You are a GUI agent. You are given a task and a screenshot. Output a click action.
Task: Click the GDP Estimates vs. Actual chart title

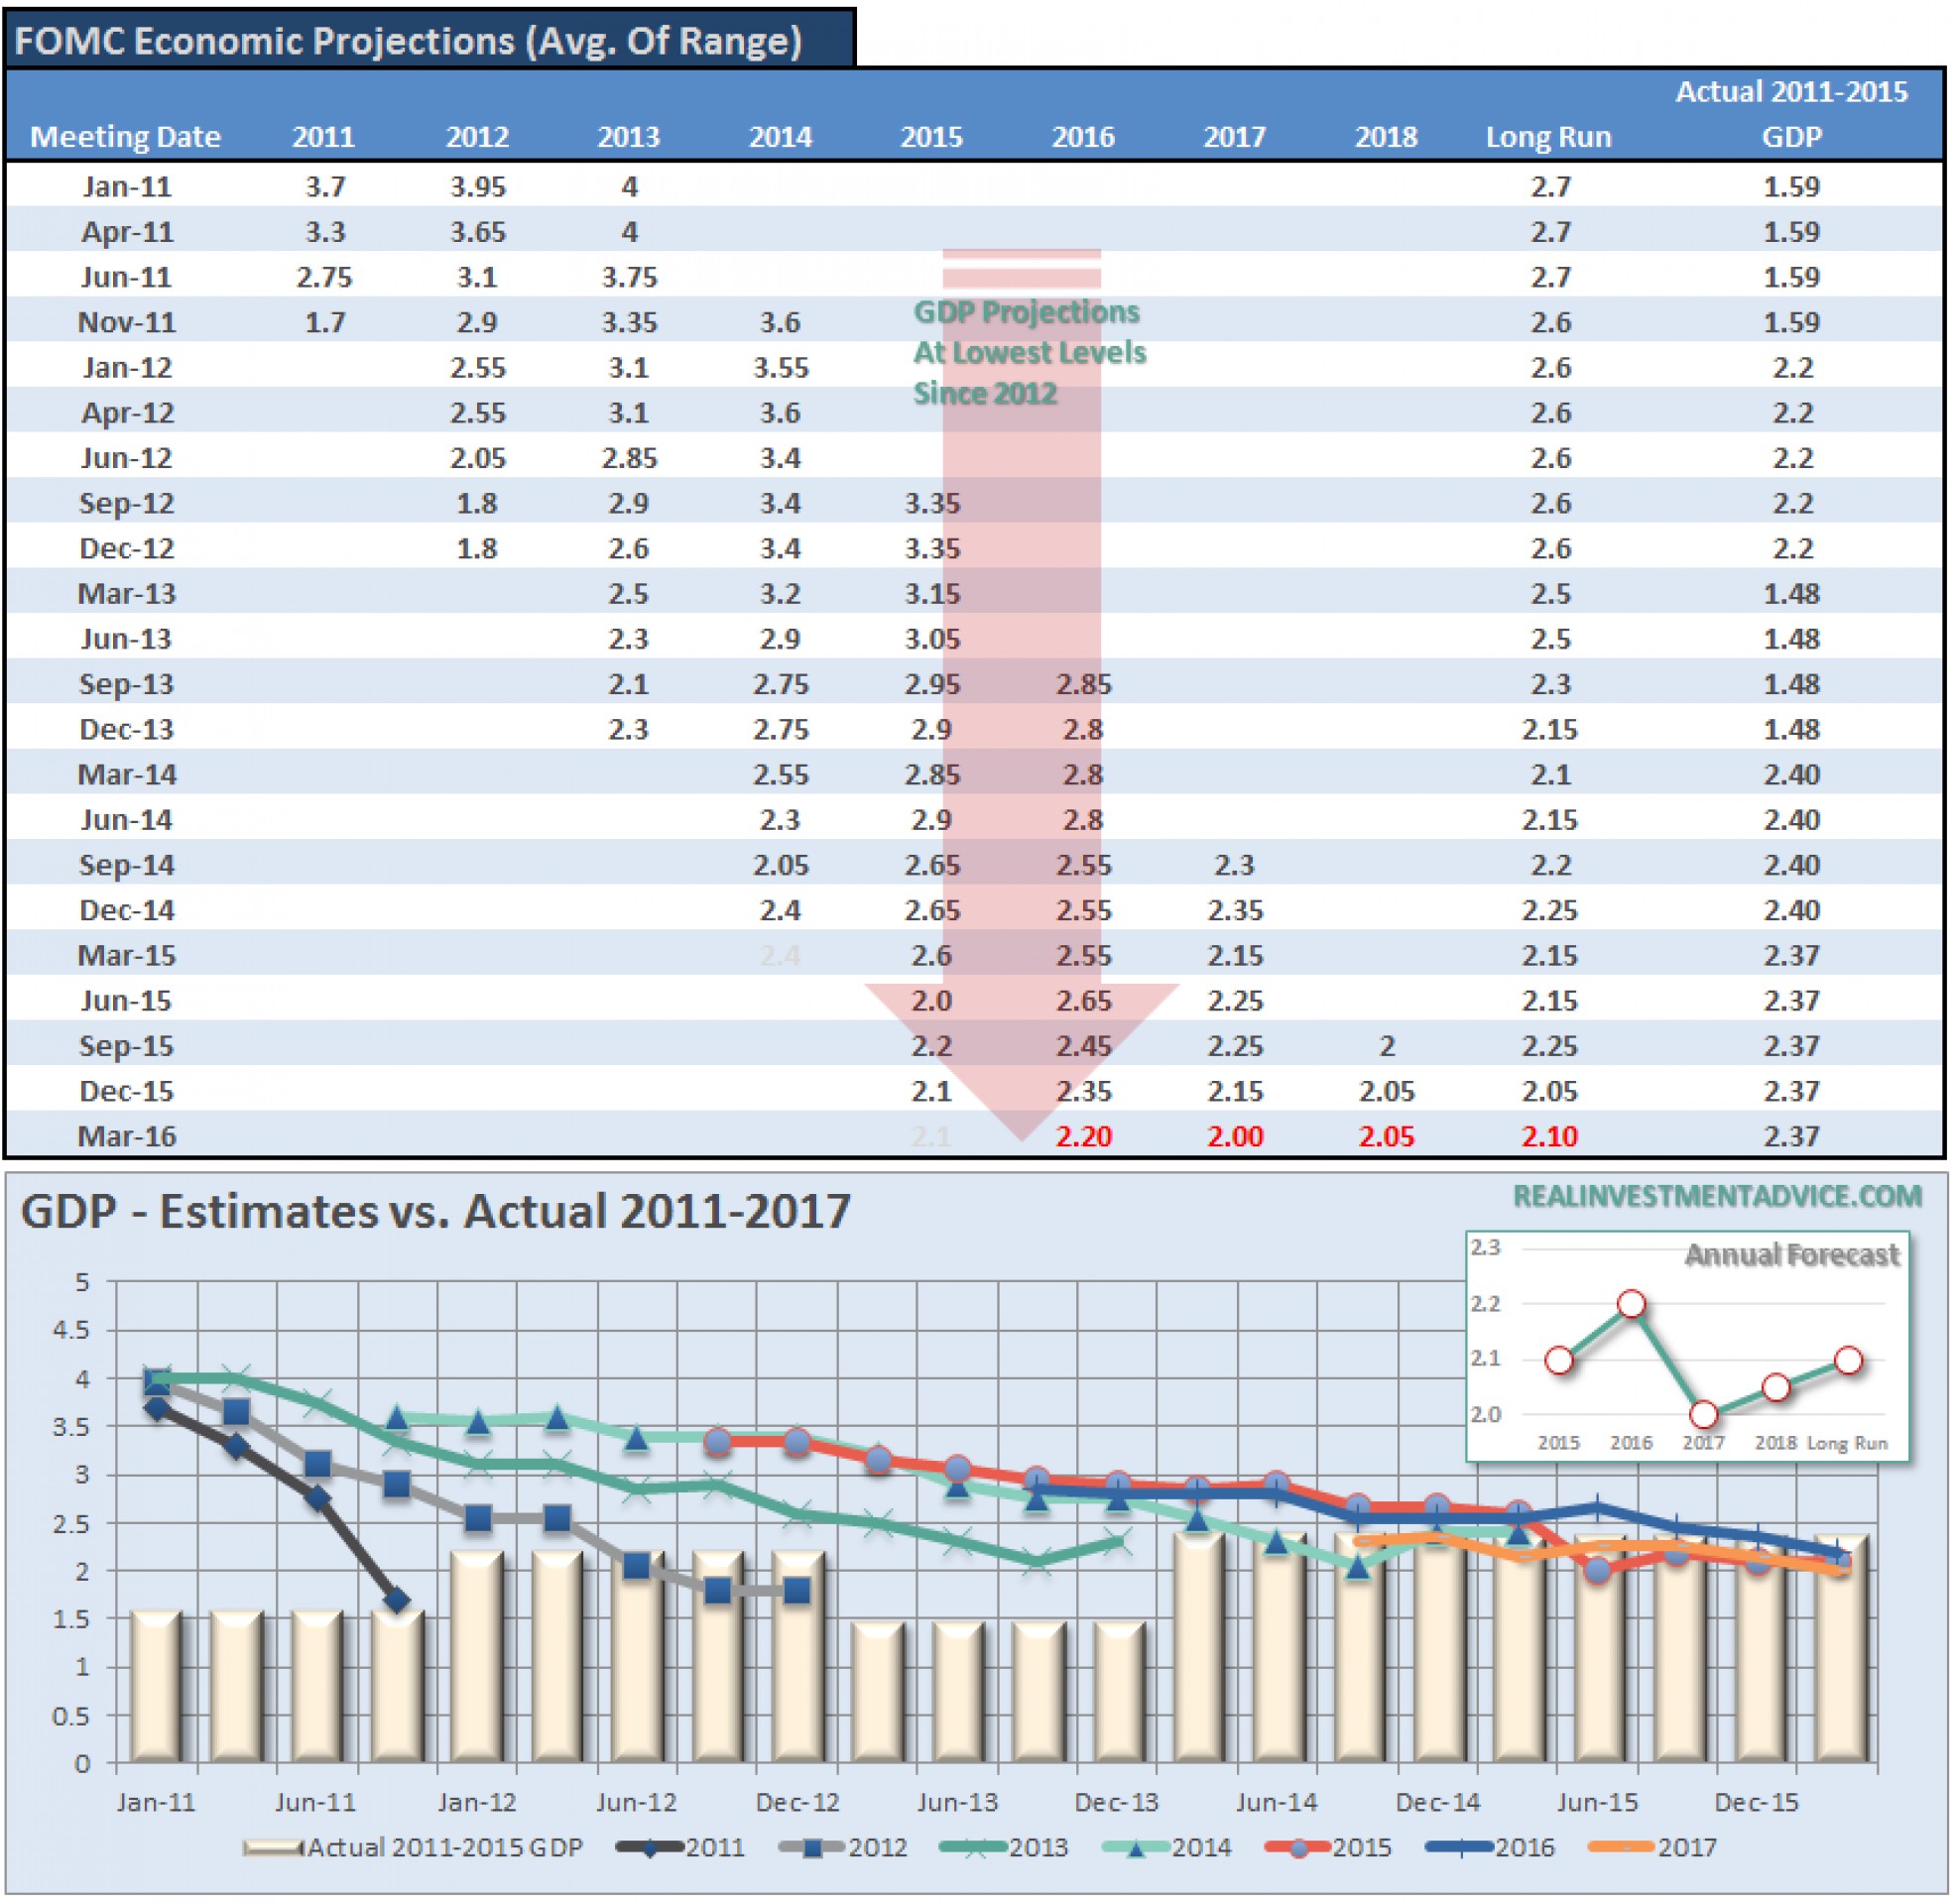click(x=435, y=1212)
